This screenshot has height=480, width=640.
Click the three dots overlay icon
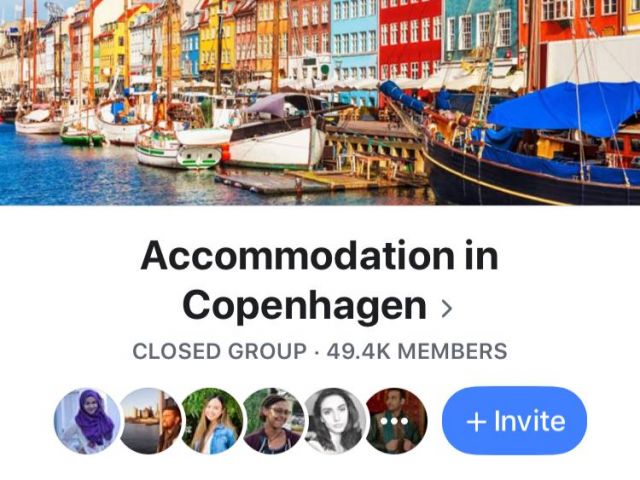pos(394,421)
